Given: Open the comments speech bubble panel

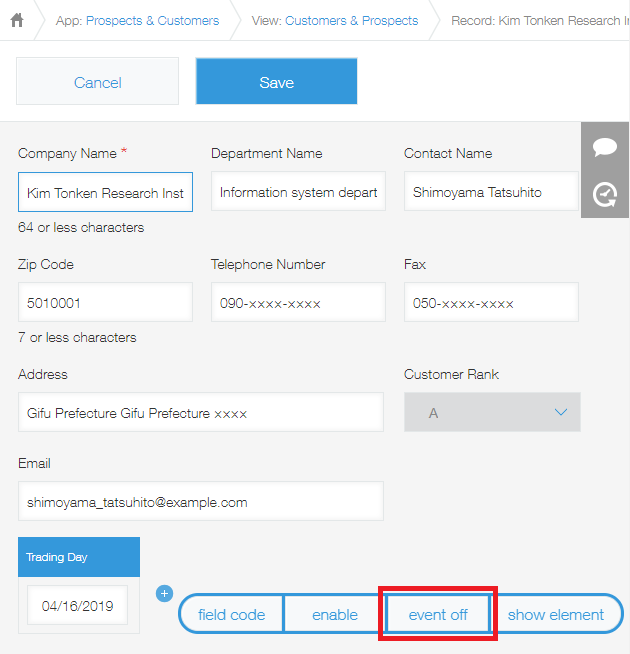Looking at the screenshot, I should pos(605,147).
